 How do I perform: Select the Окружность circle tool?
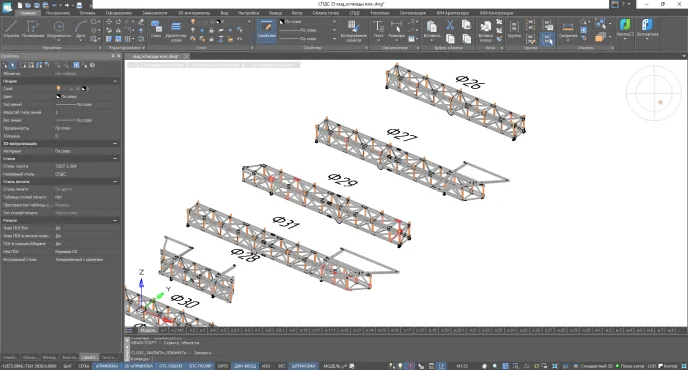tap(58, 29)
